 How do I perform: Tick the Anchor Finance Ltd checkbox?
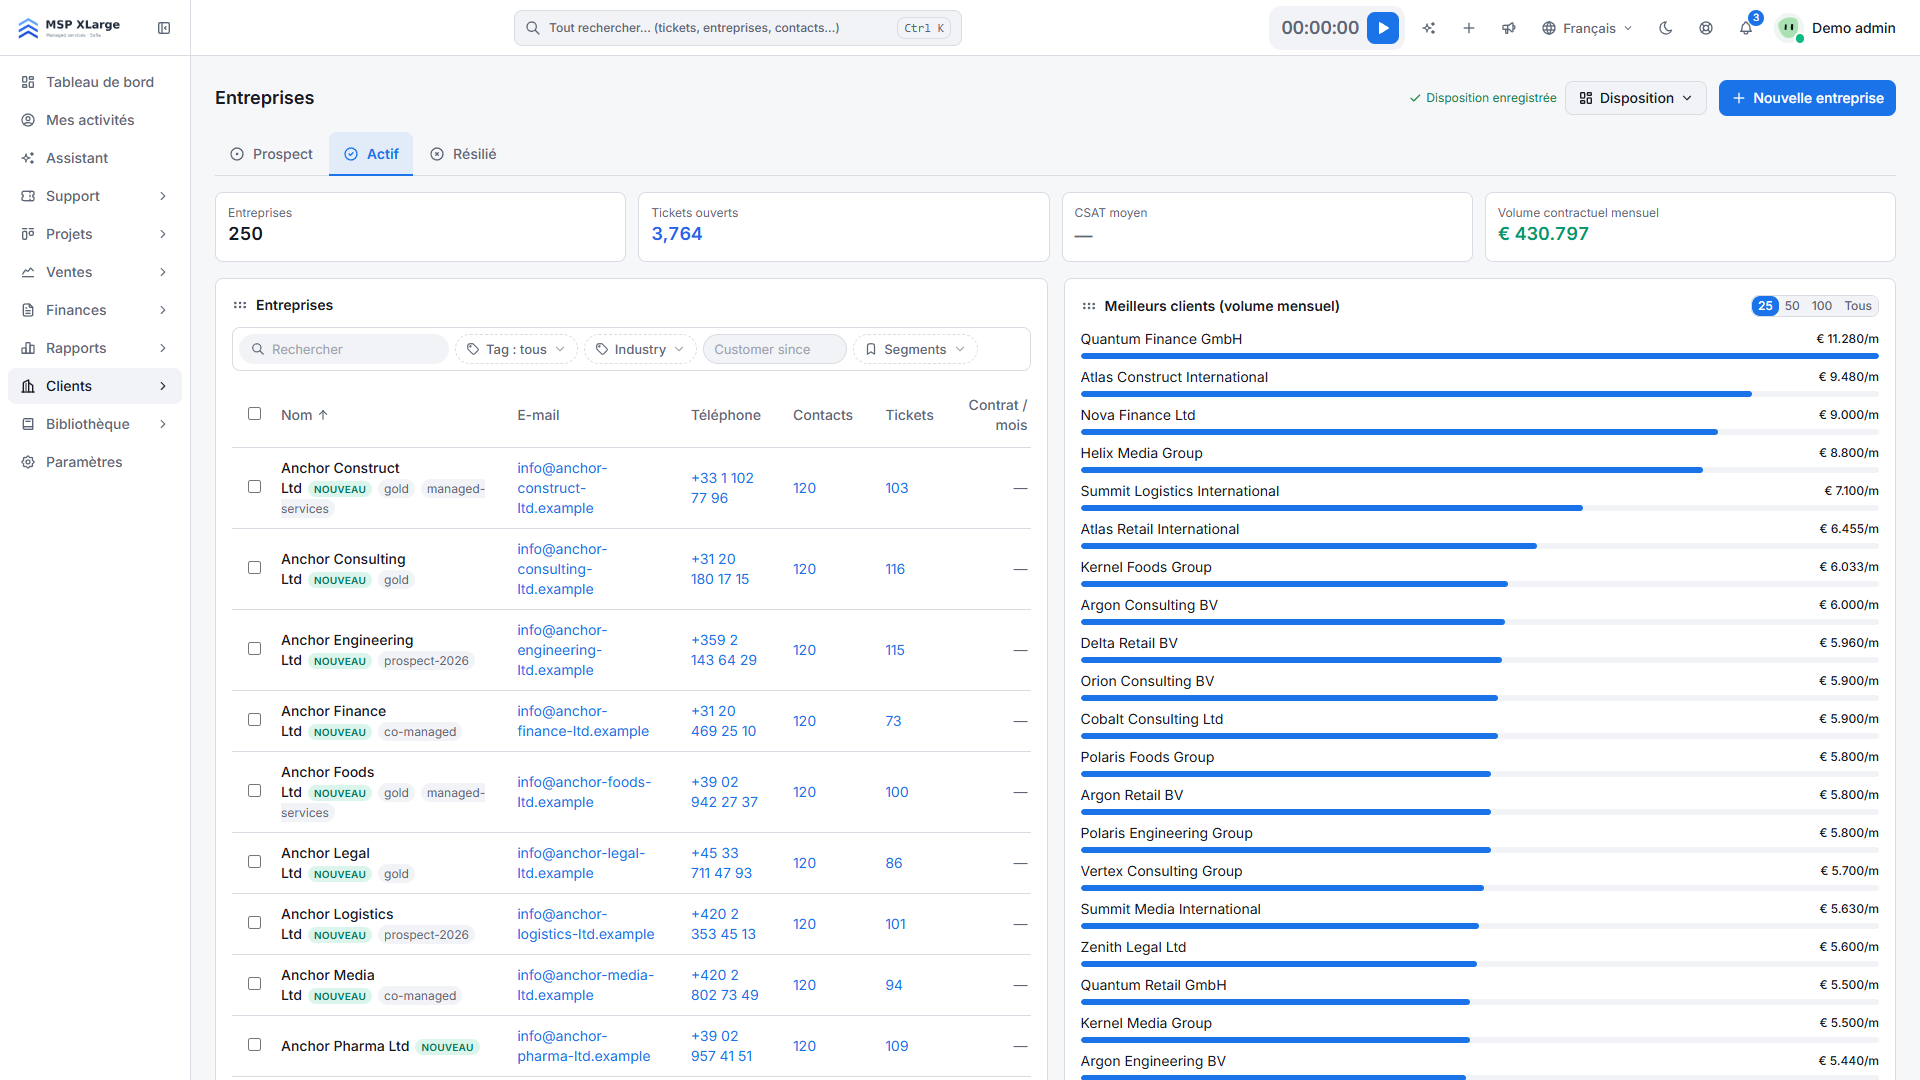point(255,720)
